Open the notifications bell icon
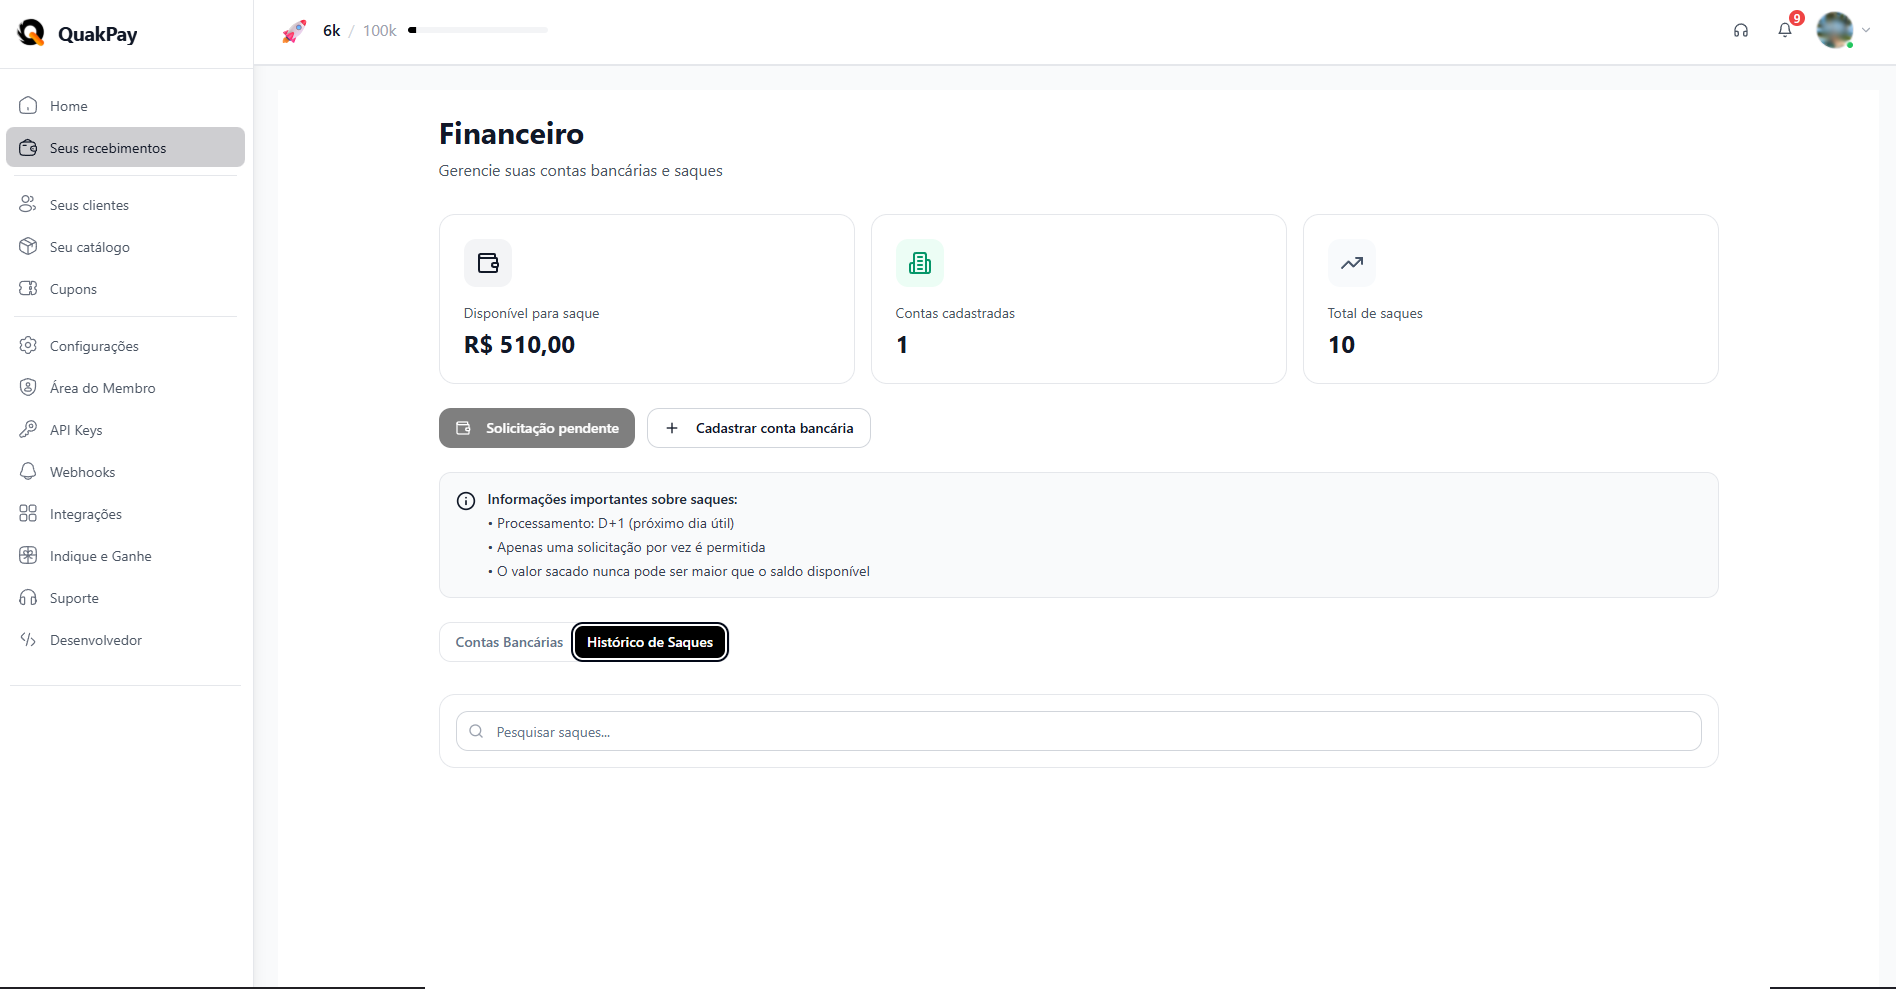The image size is (1896, 989). tap(1785, 31)
